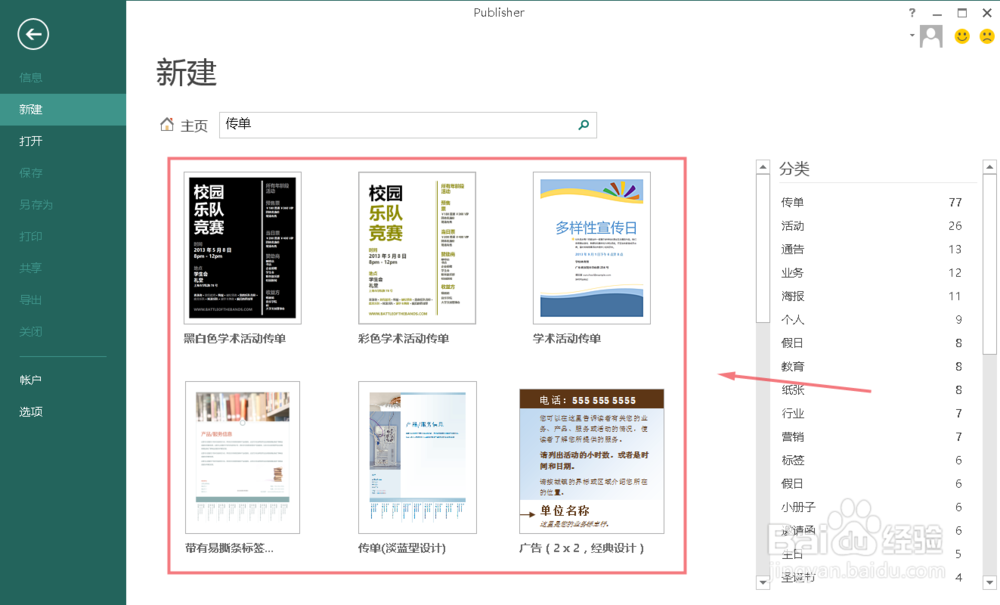Select the 学术活动传单 template
The image size is (1000, 605).
591,245
